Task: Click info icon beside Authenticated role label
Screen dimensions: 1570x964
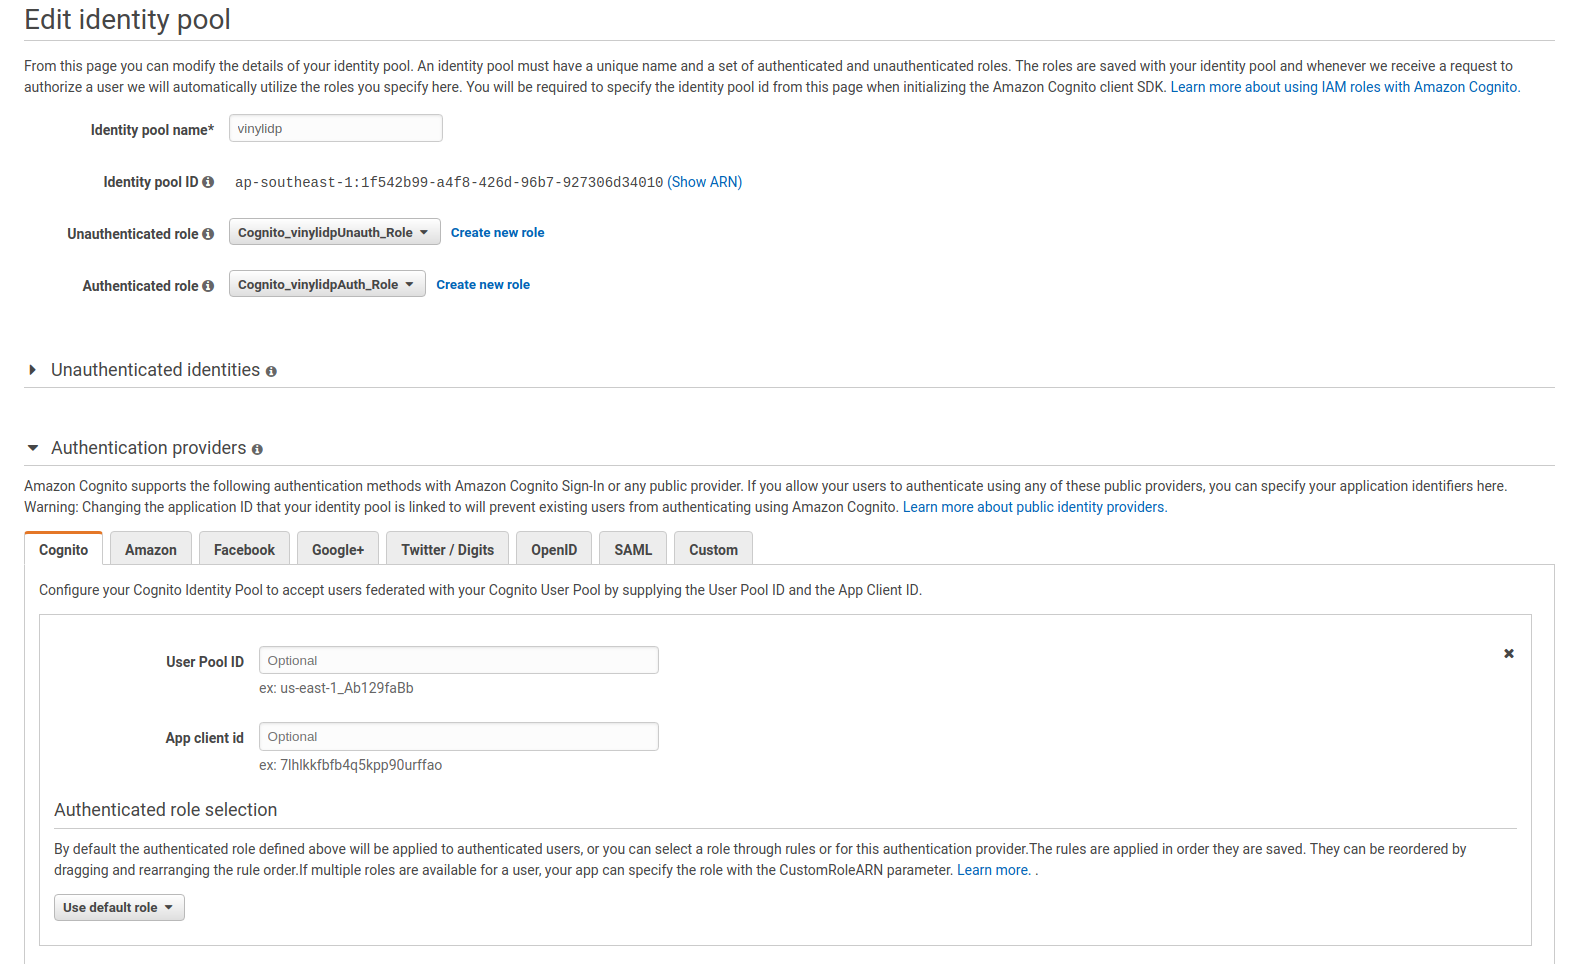Action: (208, 286)
